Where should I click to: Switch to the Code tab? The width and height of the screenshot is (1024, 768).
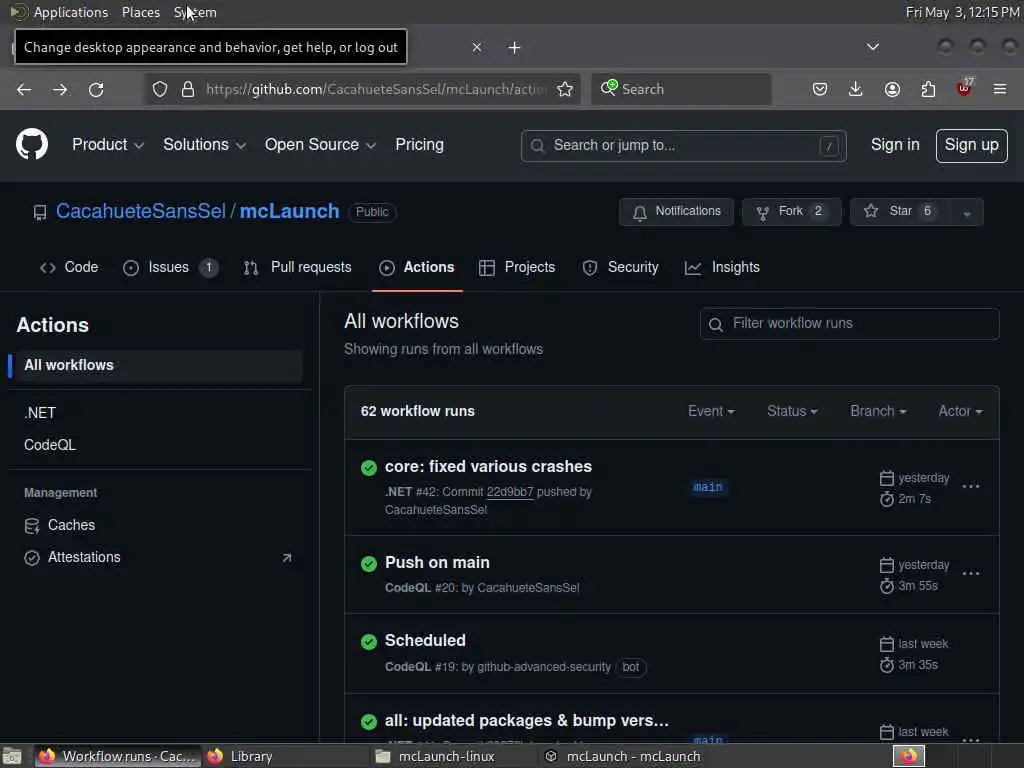(x=69, y=268)
